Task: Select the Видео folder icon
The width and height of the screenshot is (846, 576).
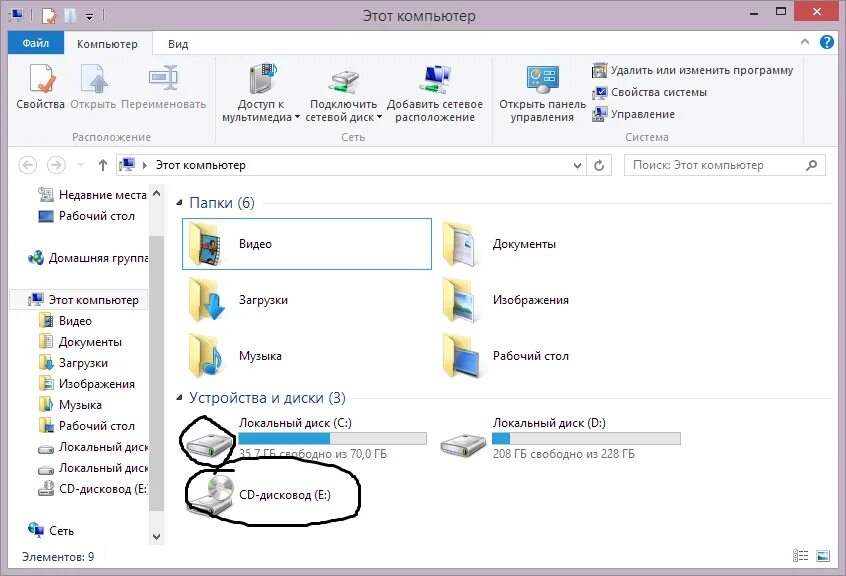Action: click(x=206, y=244)
